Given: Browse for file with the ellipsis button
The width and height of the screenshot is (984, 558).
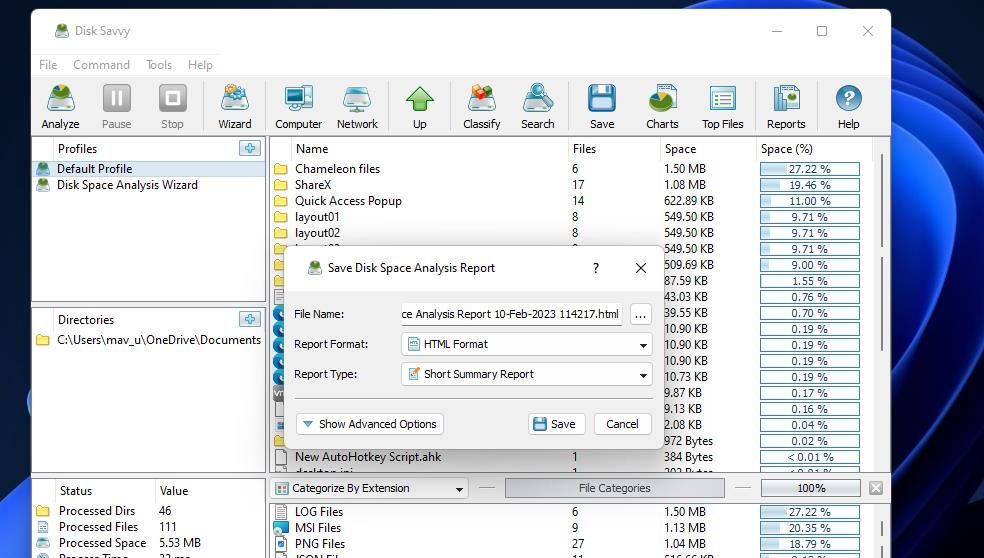Looking at the screenshot, I should (x=640, y=314).
